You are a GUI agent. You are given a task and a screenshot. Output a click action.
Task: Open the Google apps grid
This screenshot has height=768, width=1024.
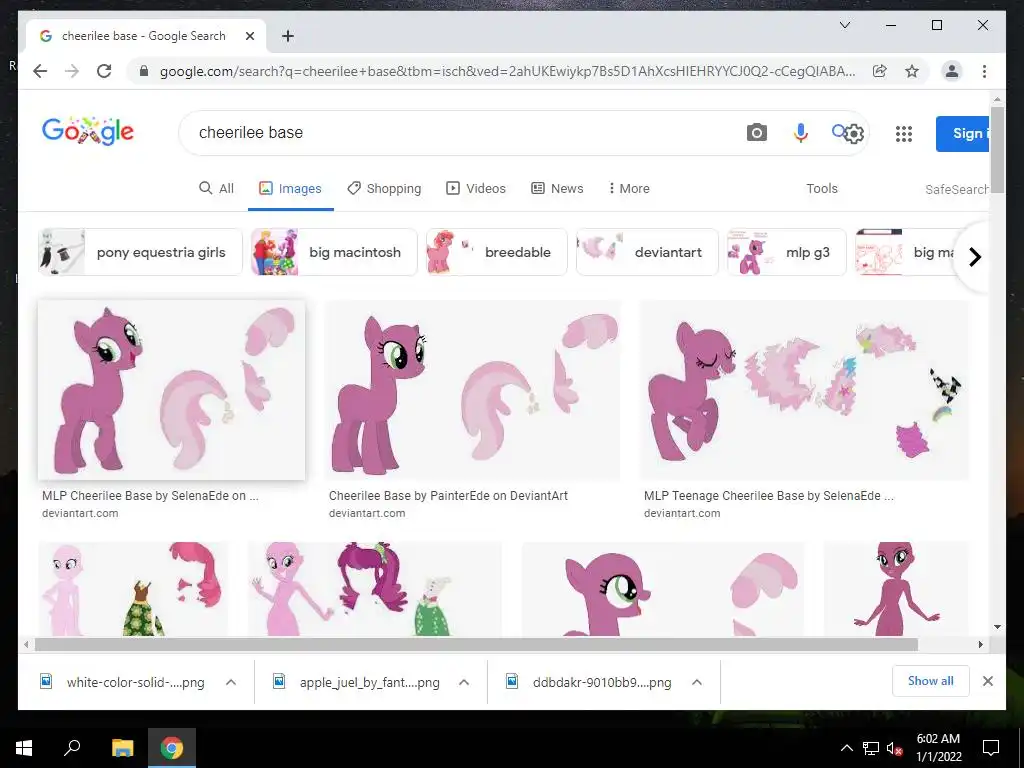tap(904, 134)
